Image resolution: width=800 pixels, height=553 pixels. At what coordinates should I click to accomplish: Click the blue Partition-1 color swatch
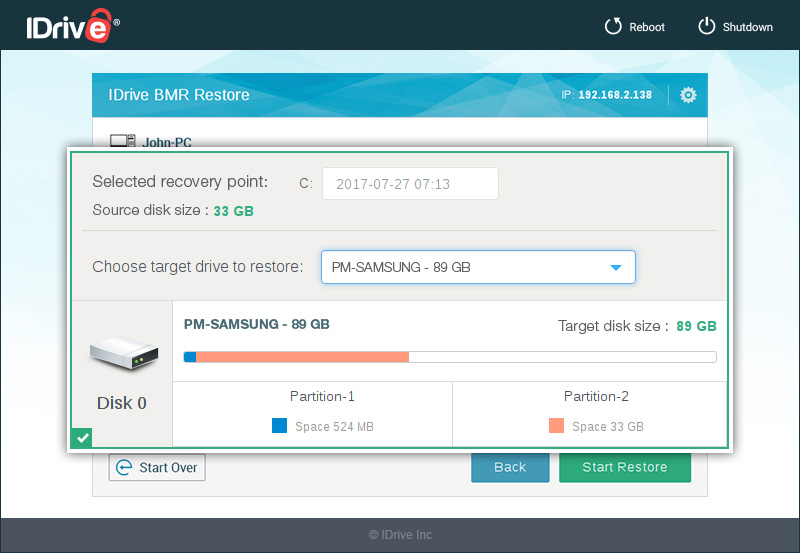pyautogui.click(x=280, y=426)
